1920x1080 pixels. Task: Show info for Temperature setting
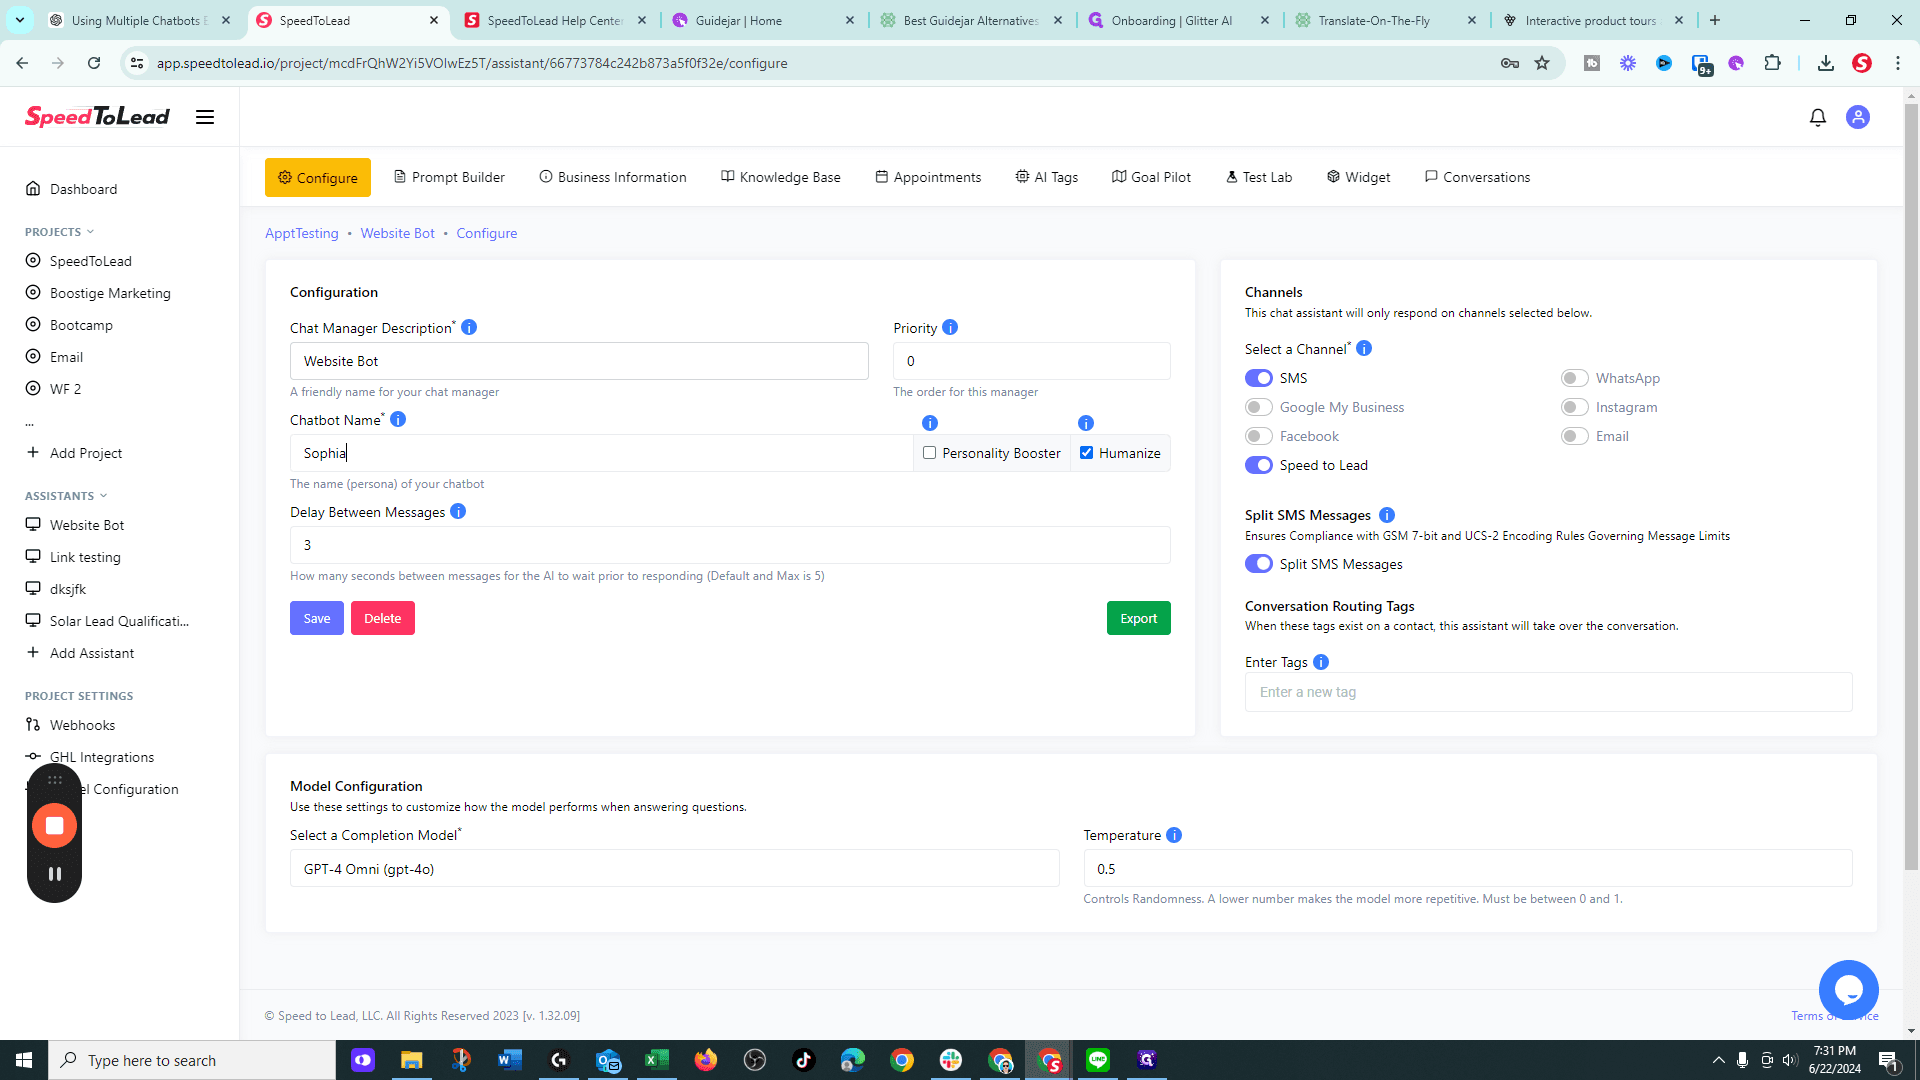pos(1174,835)
